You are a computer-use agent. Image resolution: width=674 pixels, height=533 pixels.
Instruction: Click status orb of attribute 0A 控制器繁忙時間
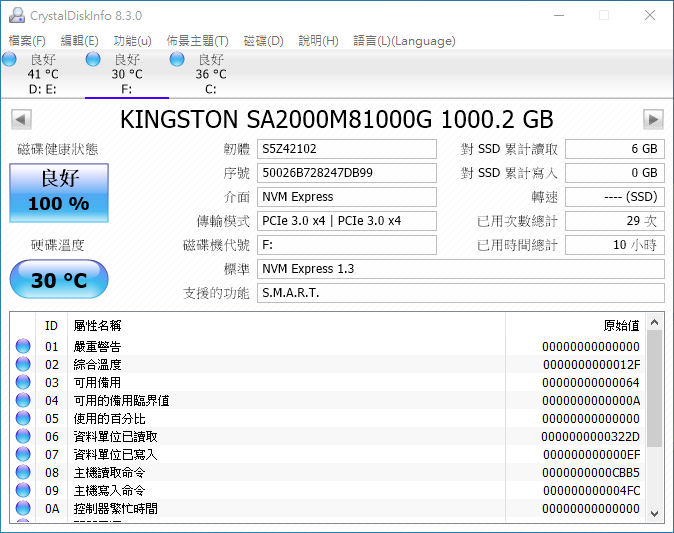23,509
